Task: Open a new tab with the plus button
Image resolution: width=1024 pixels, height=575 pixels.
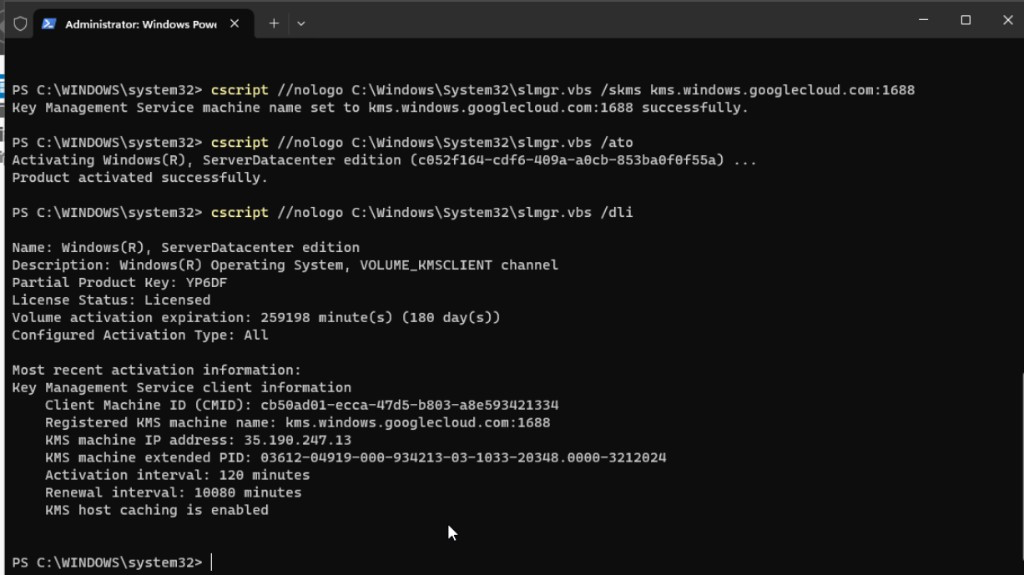Action: point(274,24)
